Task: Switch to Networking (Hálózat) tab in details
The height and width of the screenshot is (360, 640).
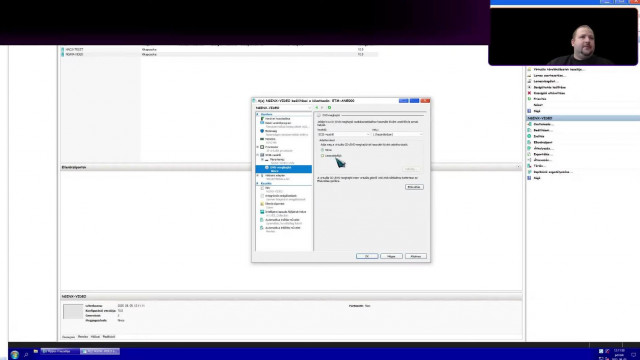Action: pyautogui.click(x=95, y=337)
